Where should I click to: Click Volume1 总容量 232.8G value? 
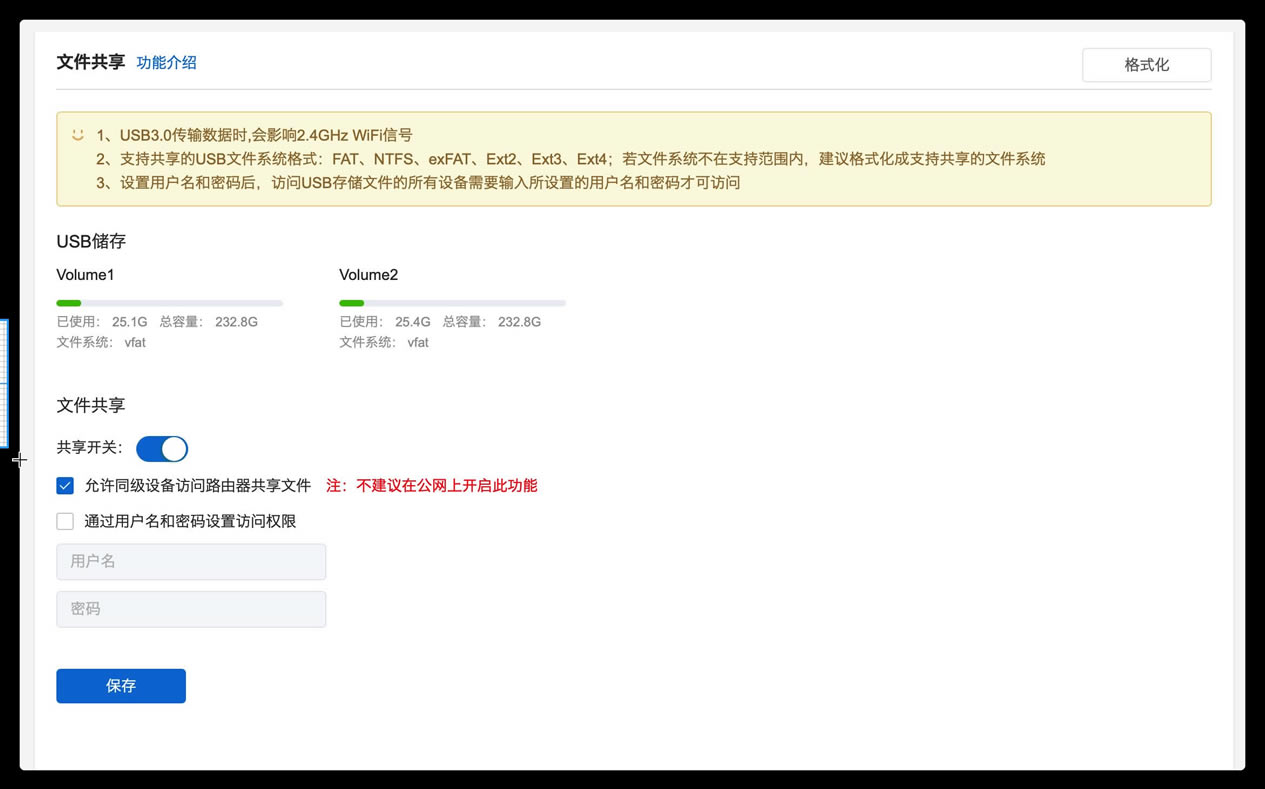pos(236,322)
